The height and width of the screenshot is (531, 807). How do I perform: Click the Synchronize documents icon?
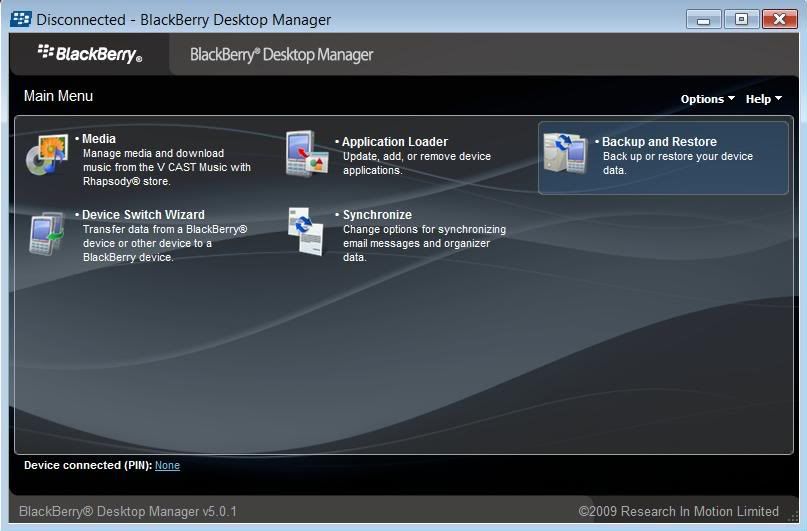pyautogui.click(x=306, y=231)
